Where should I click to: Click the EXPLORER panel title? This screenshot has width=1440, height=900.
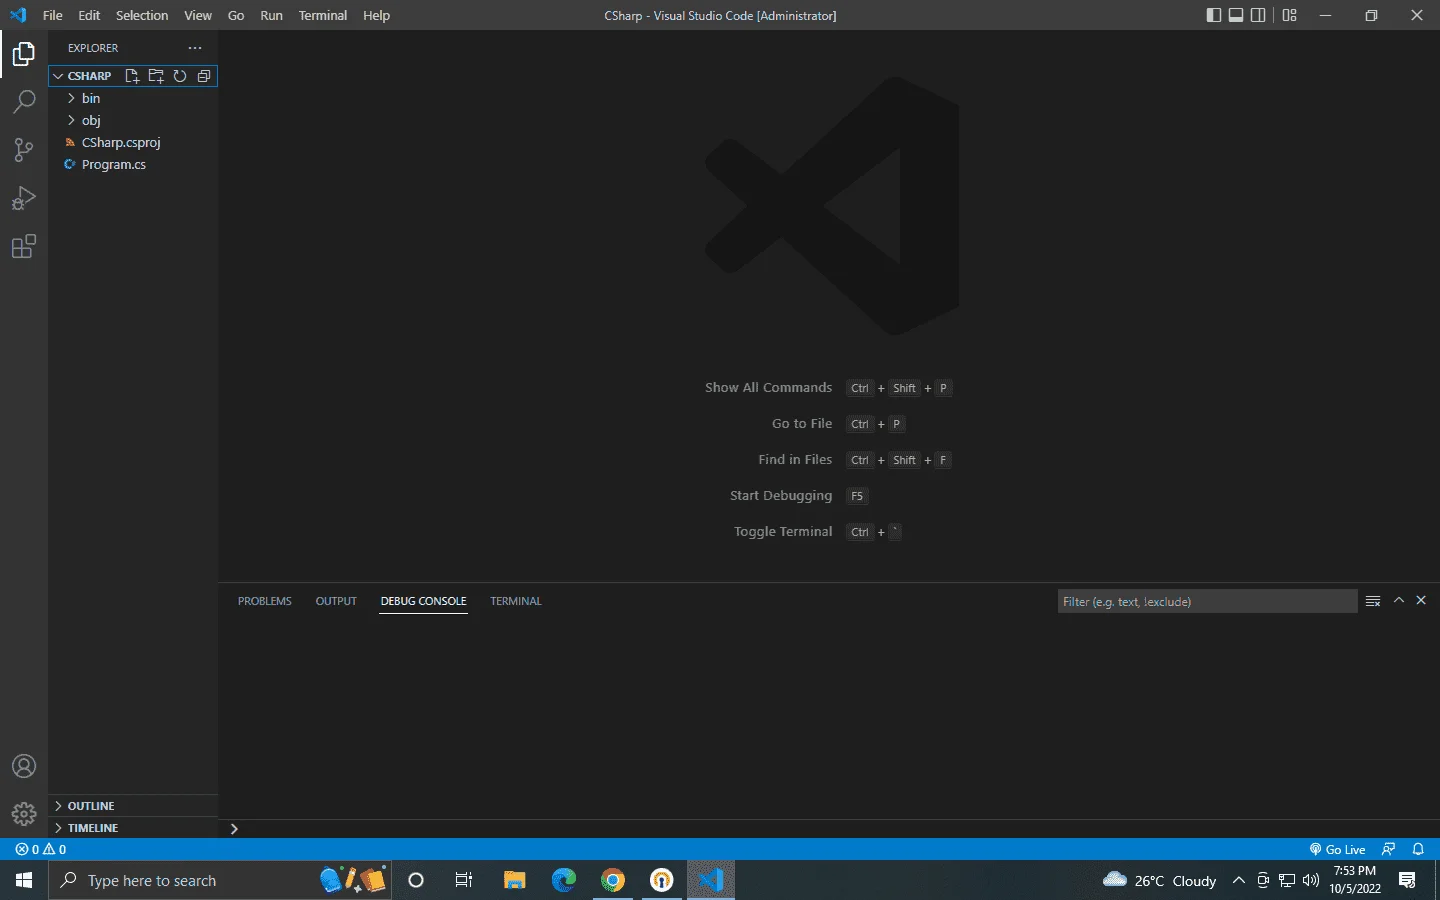click(93, 48)
